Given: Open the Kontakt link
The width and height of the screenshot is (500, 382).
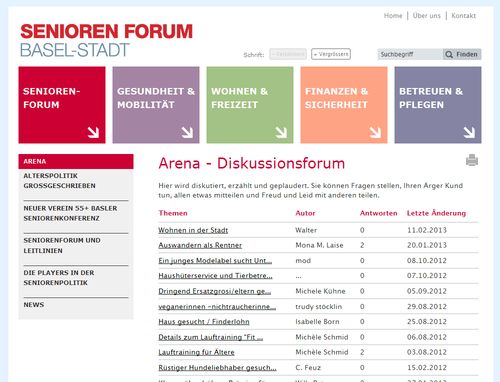Looking at the screenshot, I should [464, 16].
